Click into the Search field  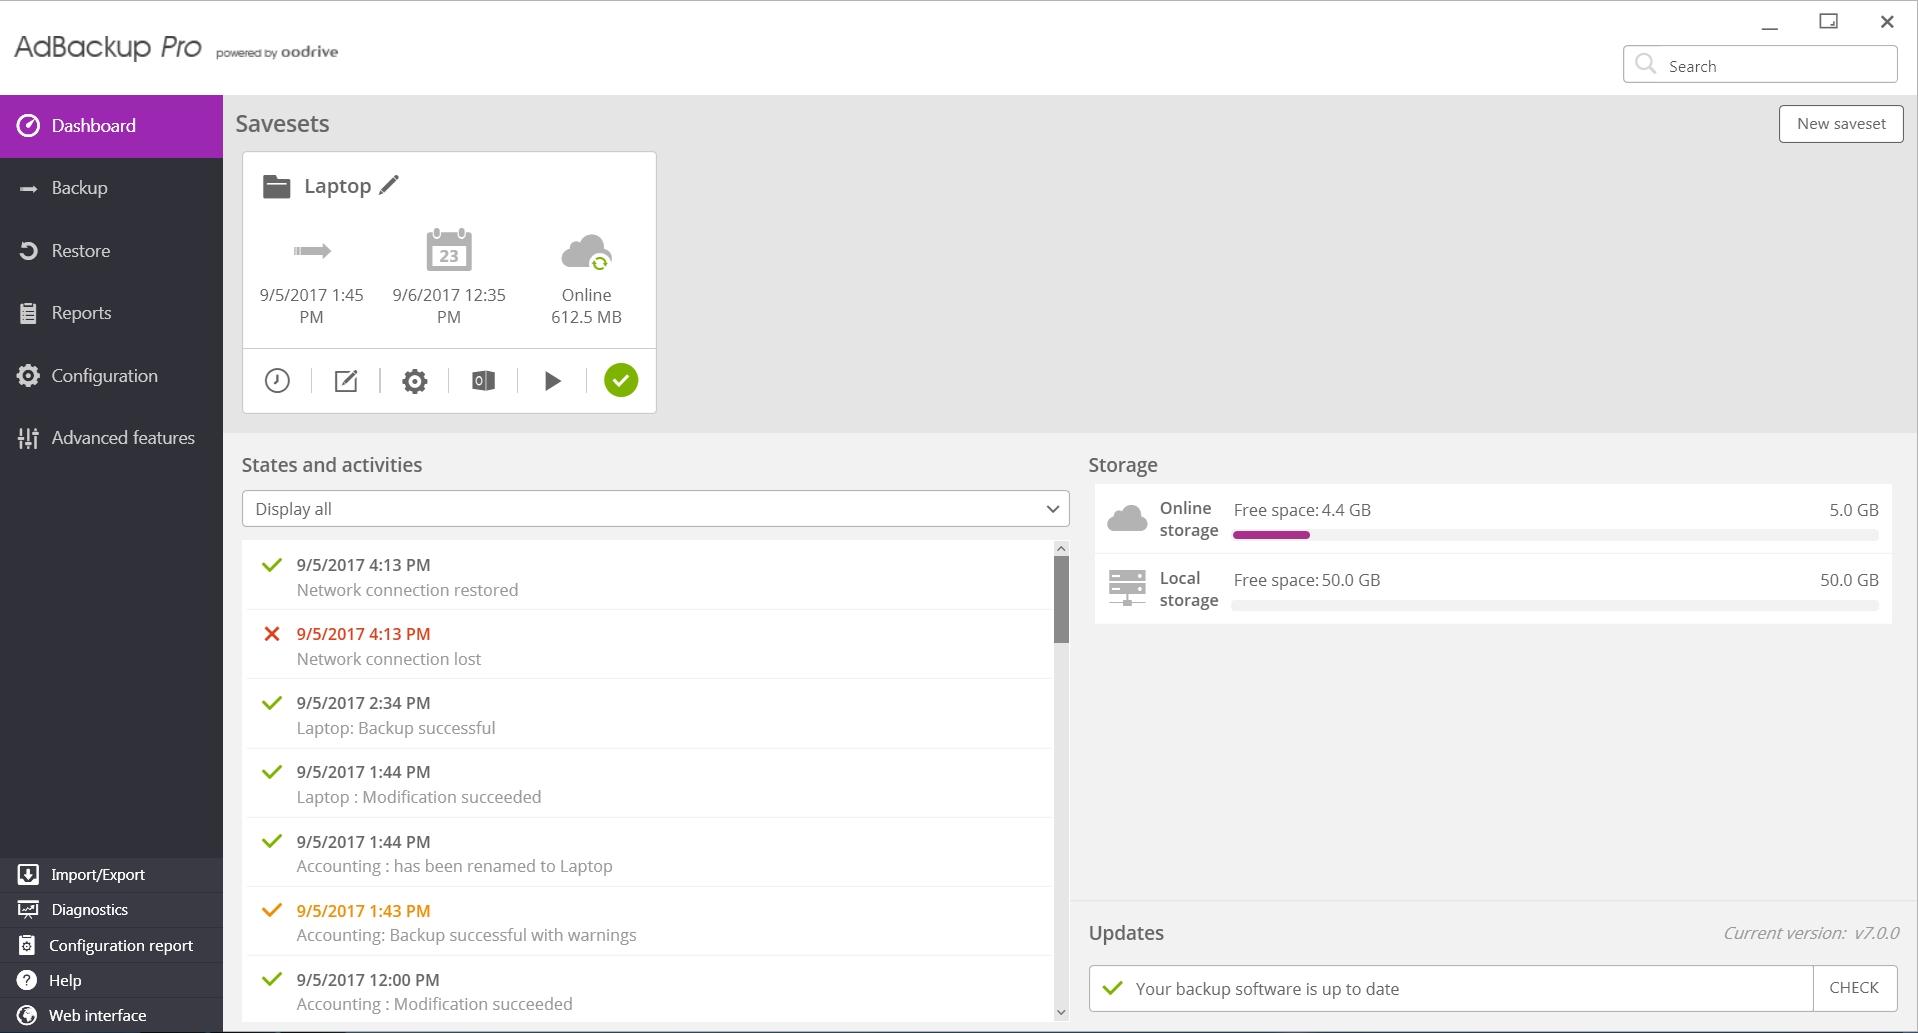(x=1760, y=65)
